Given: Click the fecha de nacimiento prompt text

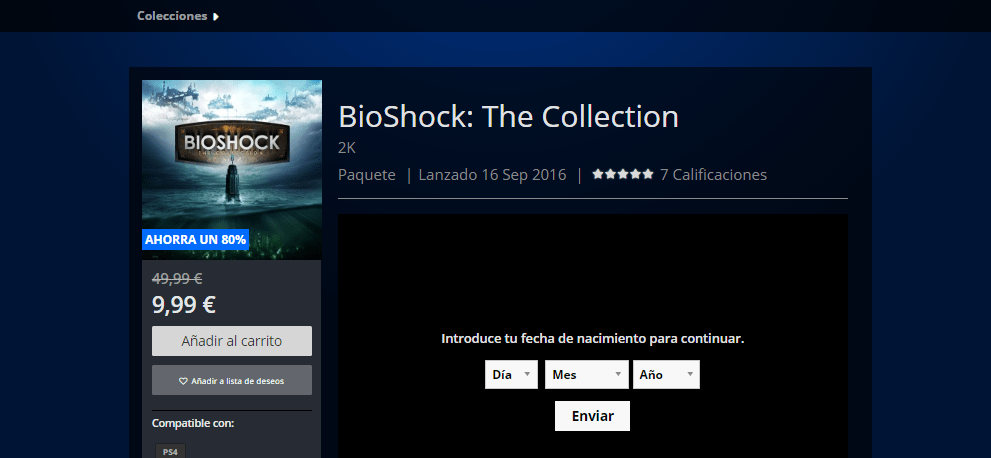Looking at the screenshot, I should pos(592,339).
